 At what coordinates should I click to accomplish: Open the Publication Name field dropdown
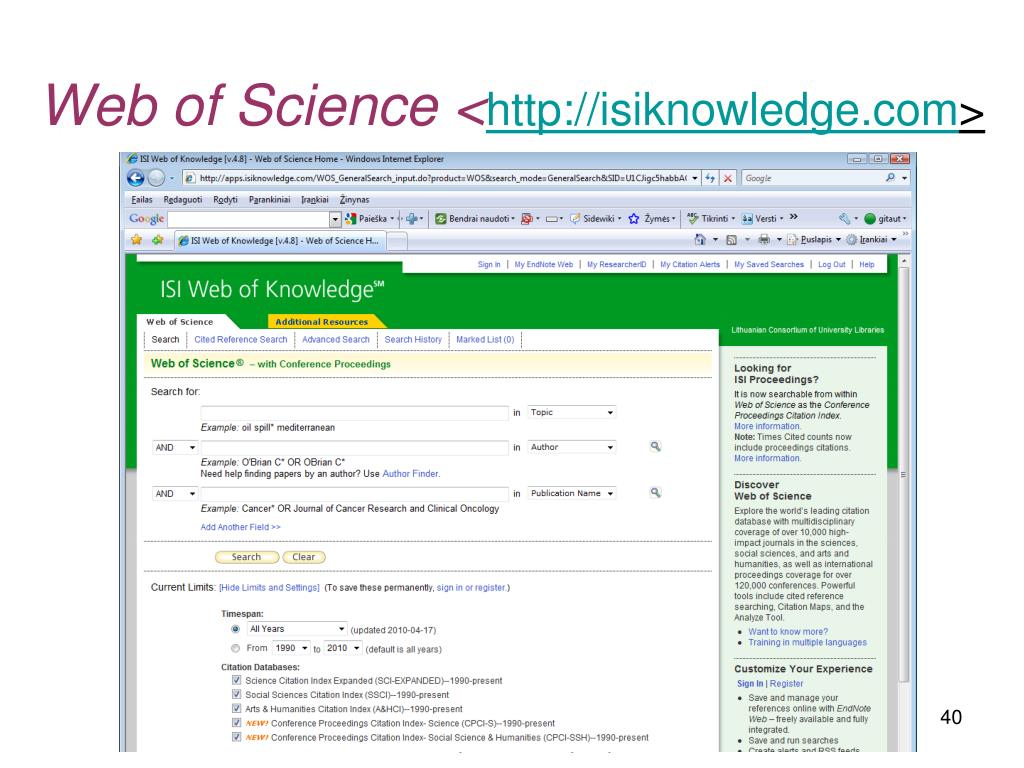pyautogui.click(x=572, y=494)
